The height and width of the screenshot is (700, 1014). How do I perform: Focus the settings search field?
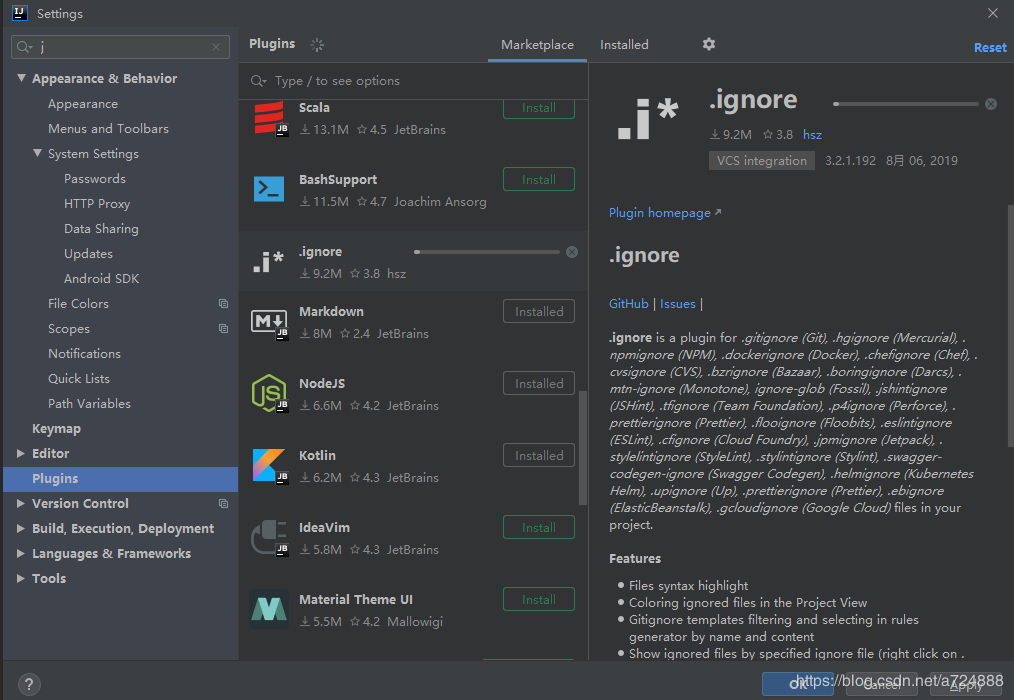(120, 47)
